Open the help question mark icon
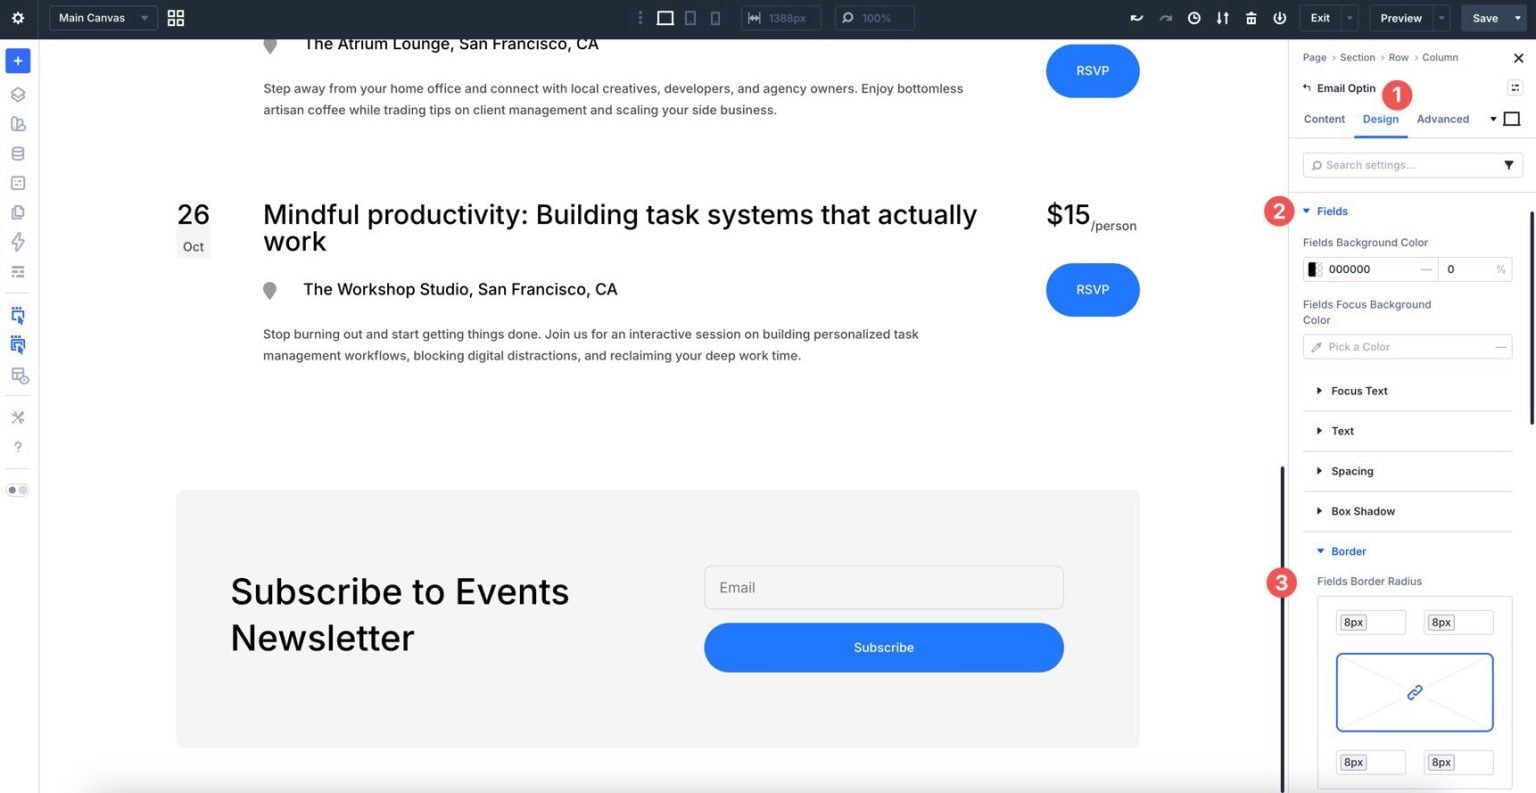The width and height of the screenshot is (1536, 793). click(18, 447)
